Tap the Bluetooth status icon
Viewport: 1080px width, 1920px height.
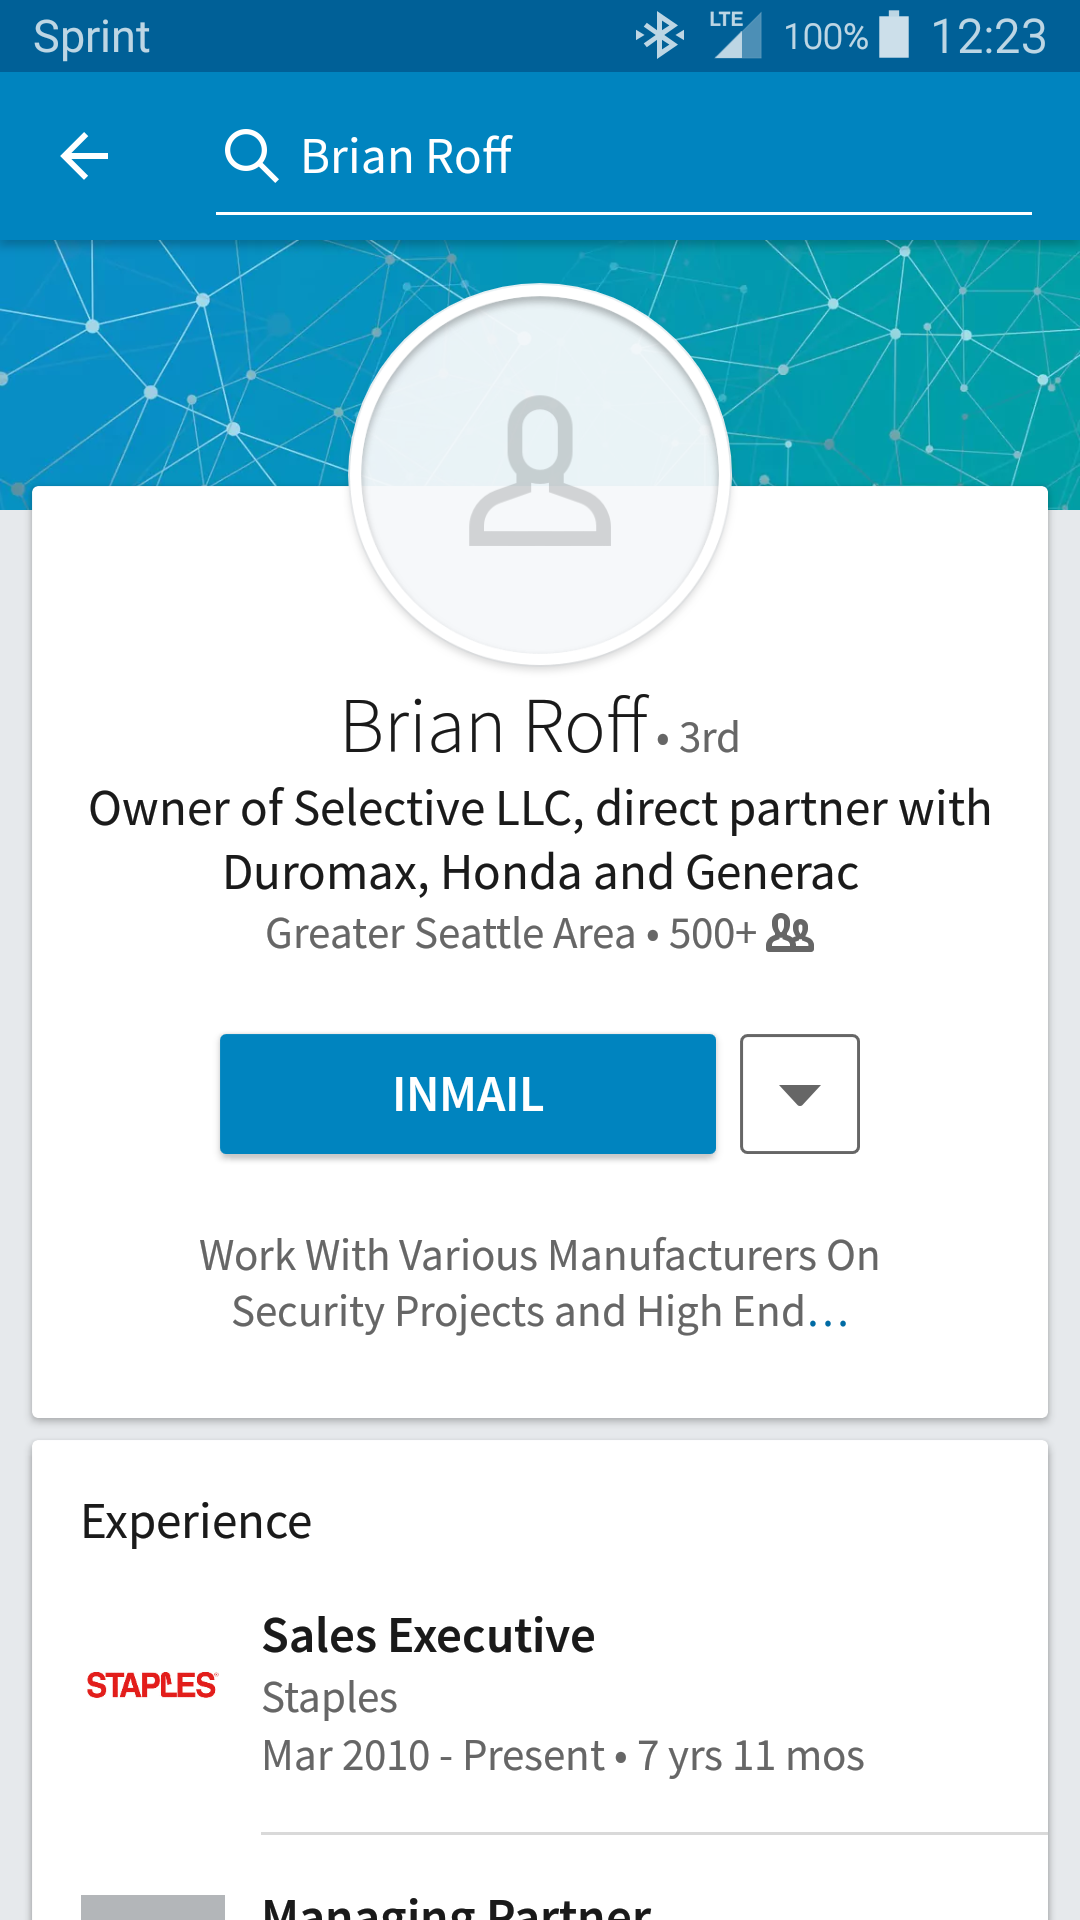660,37
